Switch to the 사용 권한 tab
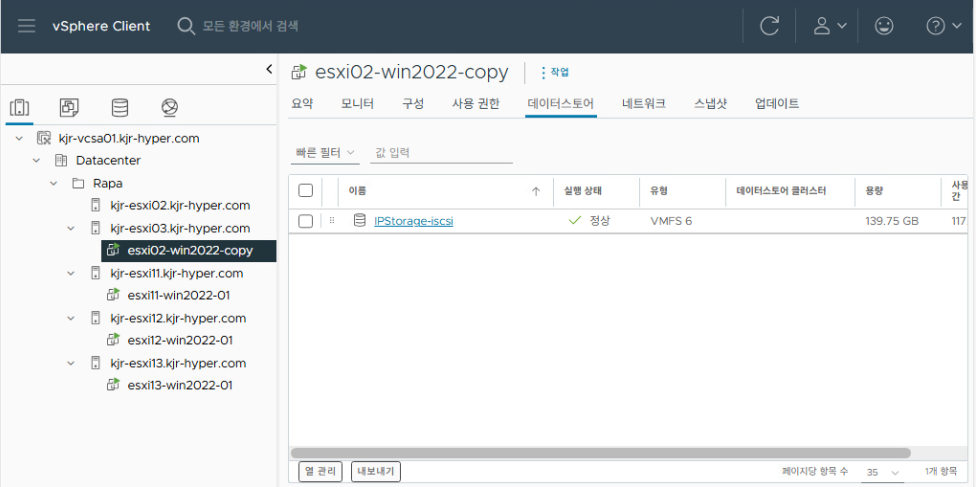Screen dimensions: 976x487 tap(476, 104)
